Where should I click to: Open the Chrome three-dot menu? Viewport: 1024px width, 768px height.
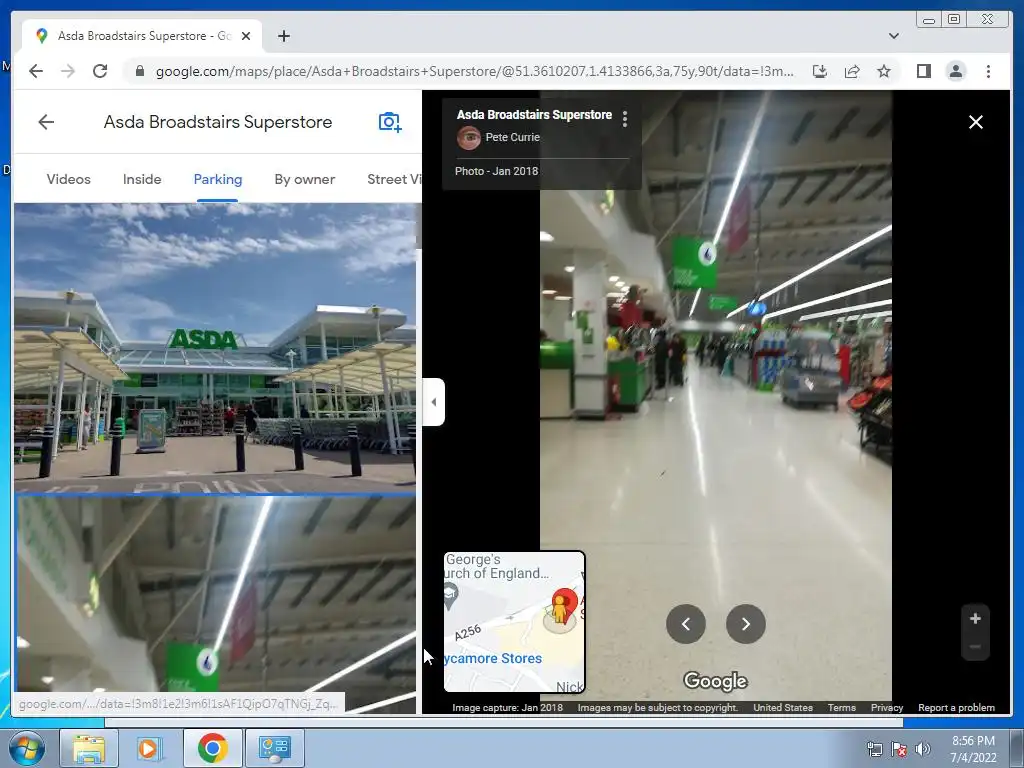tap(988, 71)
